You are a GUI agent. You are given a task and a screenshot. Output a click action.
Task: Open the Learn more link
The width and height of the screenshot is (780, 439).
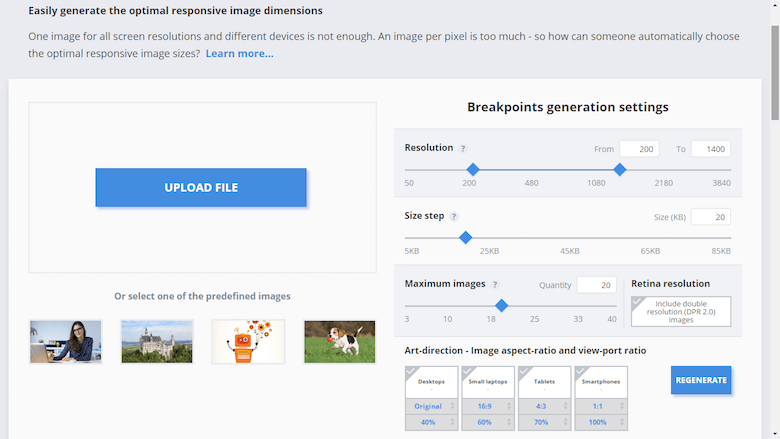coord(239,53)
